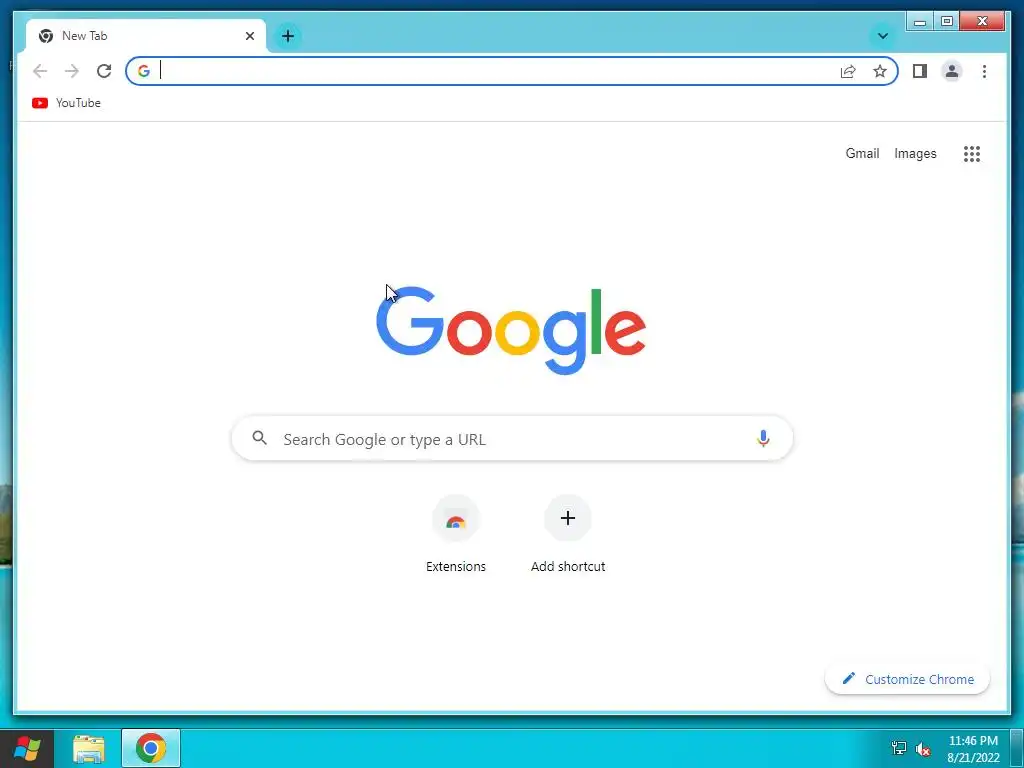This screenshot has height=768, width=1024.
Task: Open the profile avatar menu
Action: (952, 71)
